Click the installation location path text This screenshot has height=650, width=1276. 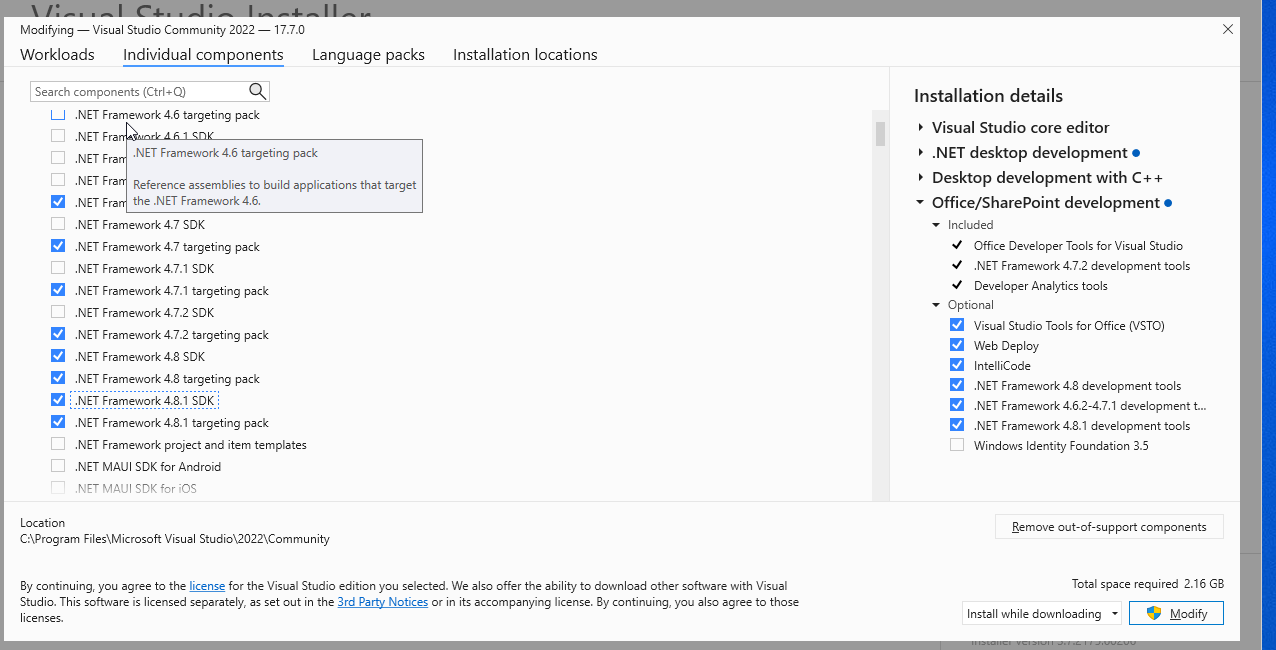point(175,539)
